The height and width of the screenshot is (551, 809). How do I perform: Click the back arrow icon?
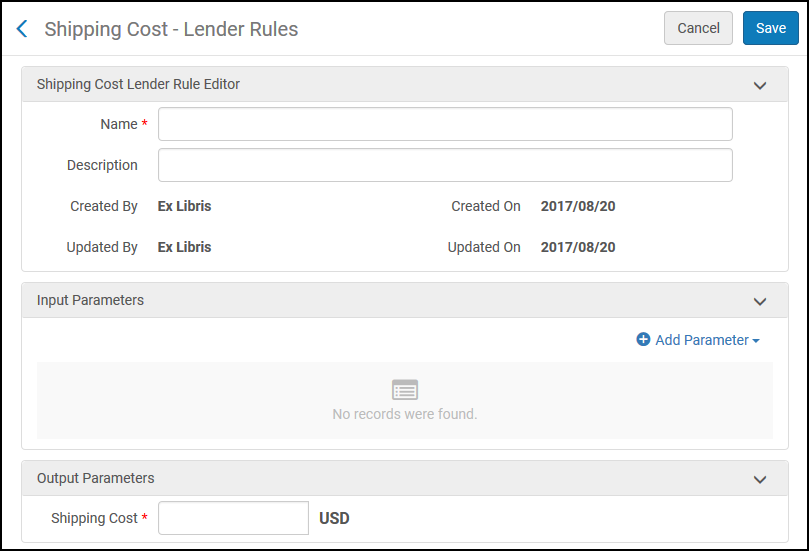coord(22,29)
